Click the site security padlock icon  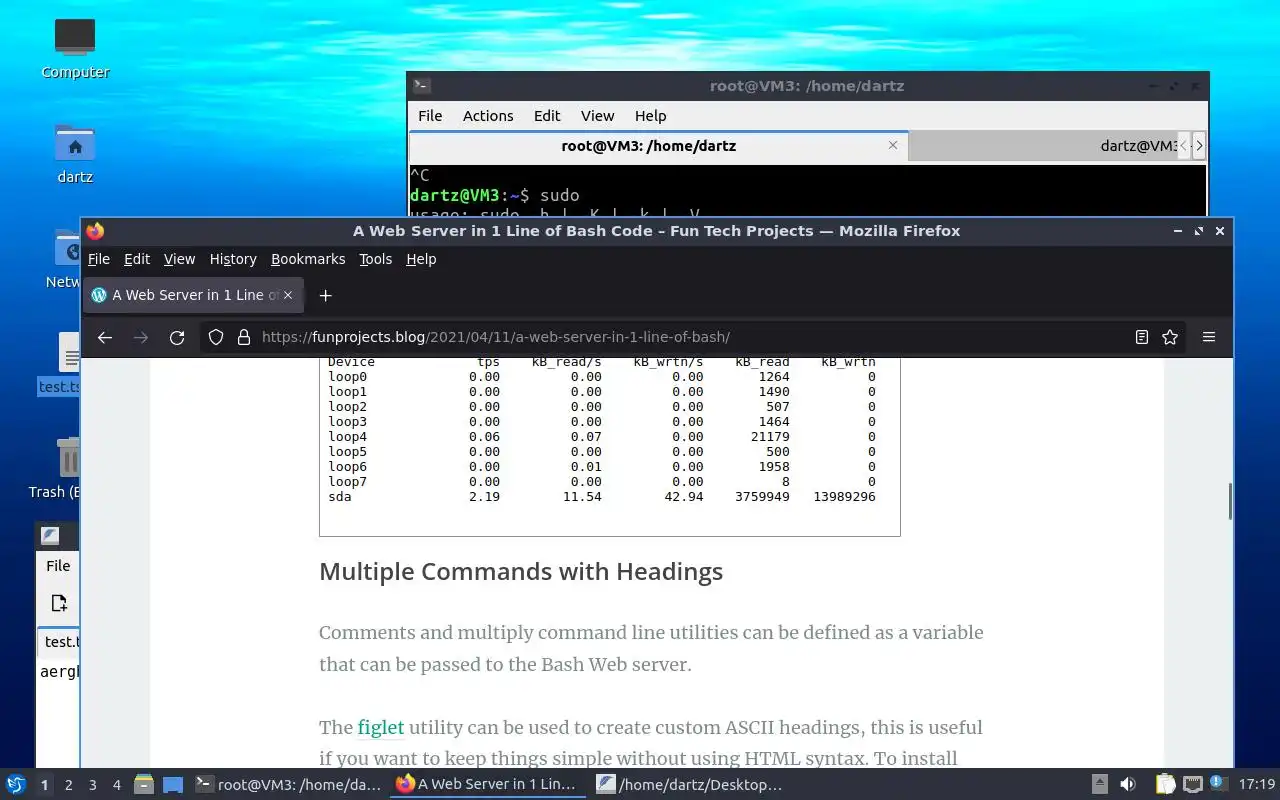(243, 338)
